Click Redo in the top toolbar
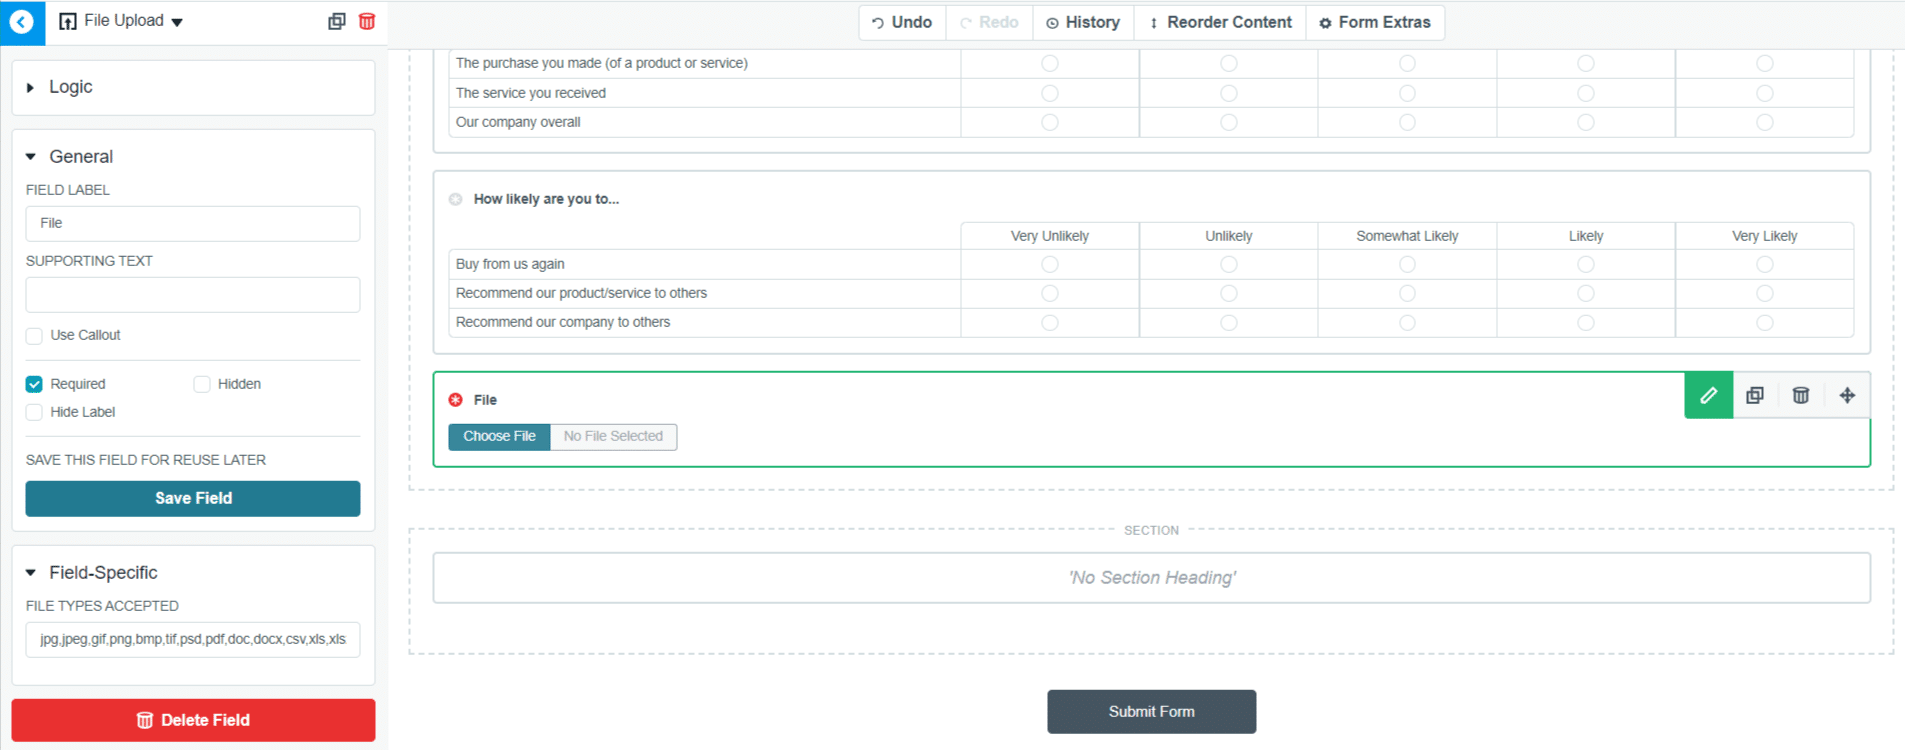1905x750 pixels. coord(989,22)
